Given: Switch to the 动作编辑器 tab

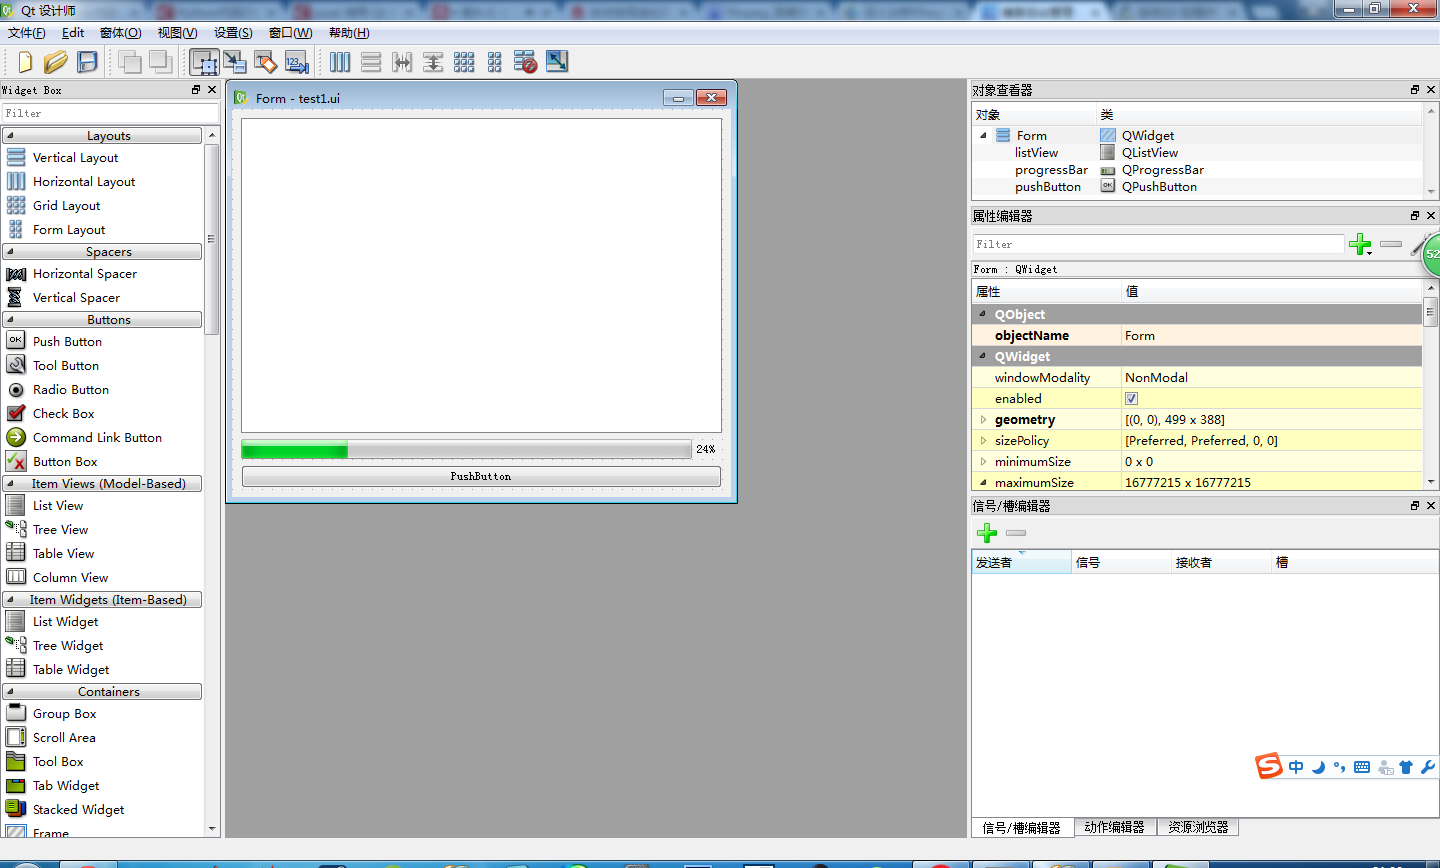Looking at the screenshot, I should pyautogui.click(x=1114, y=827).
